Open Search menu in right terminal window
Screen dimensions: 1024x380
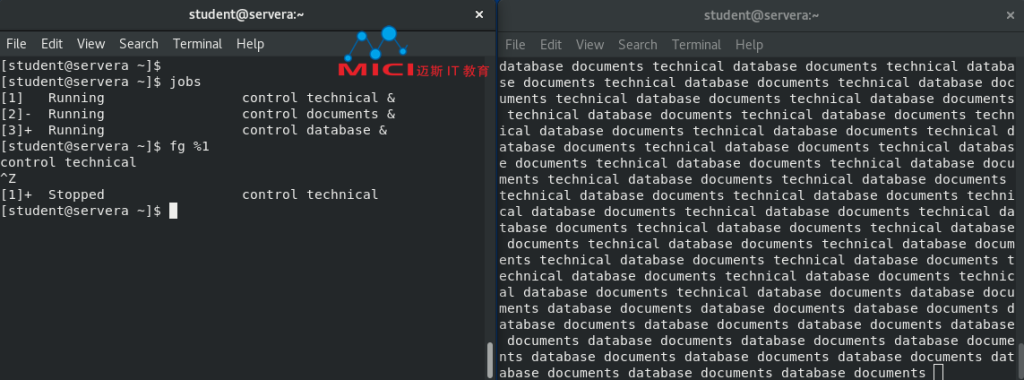tap(637, 44)
